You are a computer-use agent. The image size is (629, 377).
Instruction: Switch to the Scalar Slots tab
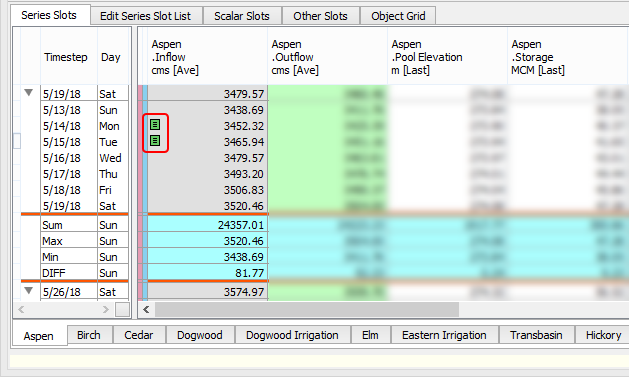coord(241,16)
